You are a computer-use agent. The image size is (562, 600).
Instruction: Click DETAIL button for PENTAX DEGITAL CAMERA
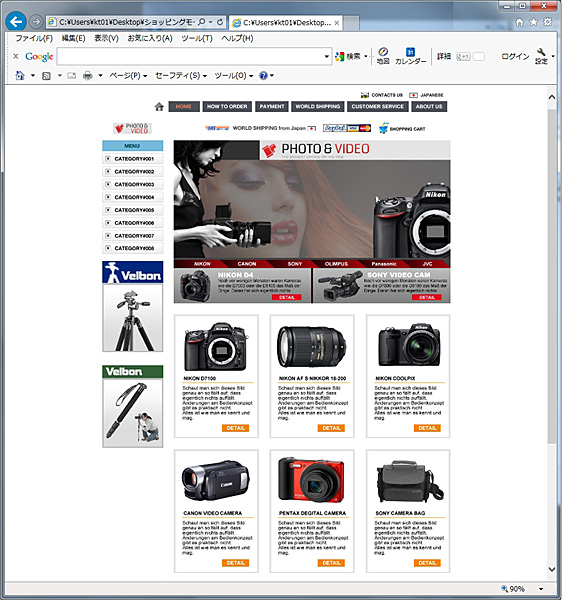click(x=331, y=563)
